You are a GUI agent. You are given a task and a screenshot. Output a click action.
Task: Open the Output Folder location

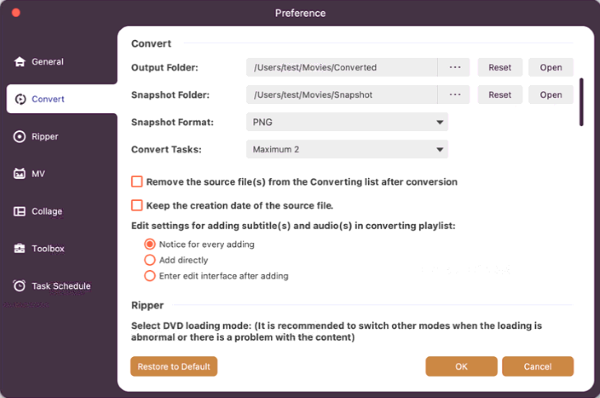coord(551,67)
